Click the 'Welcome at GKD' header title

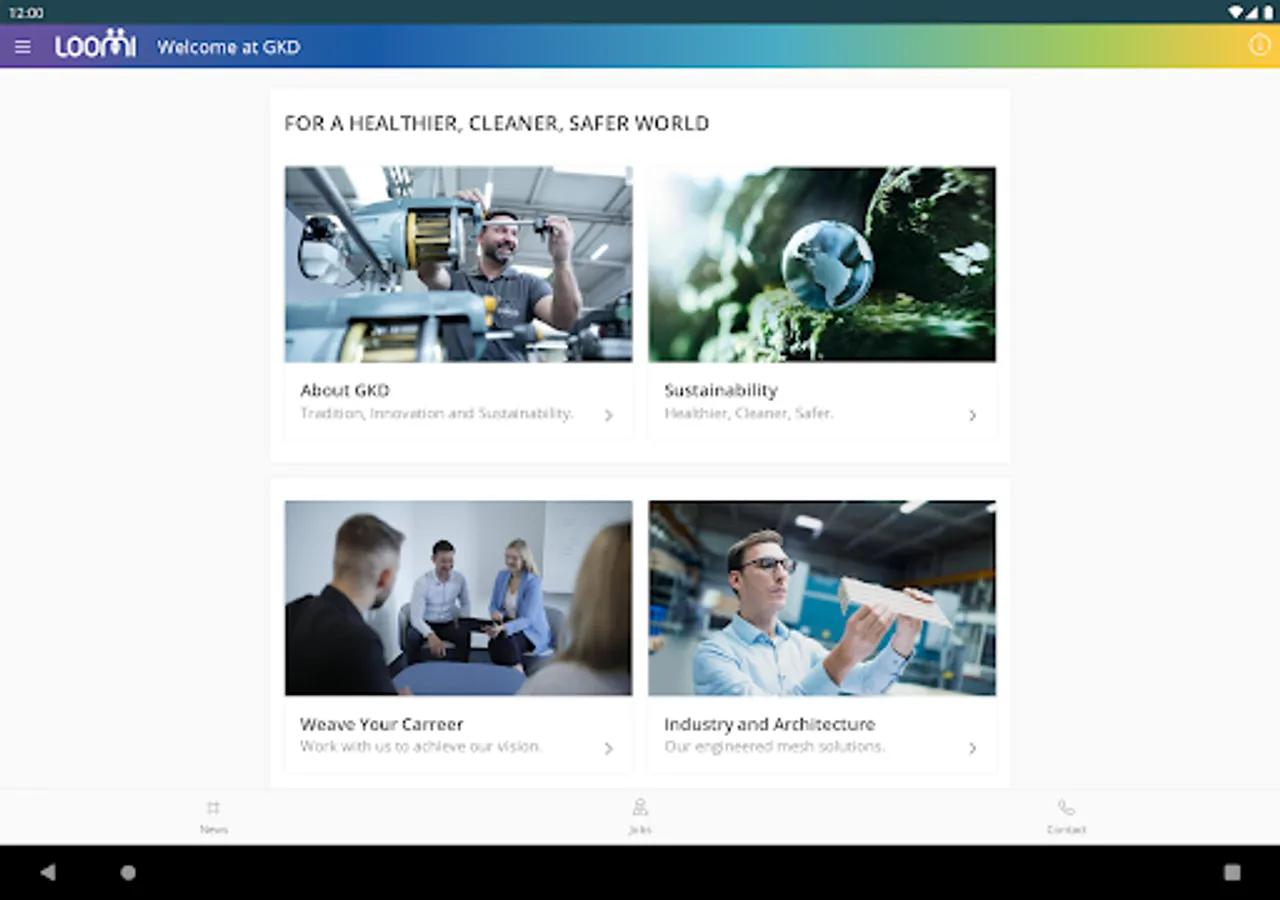(x=229, y=47)
